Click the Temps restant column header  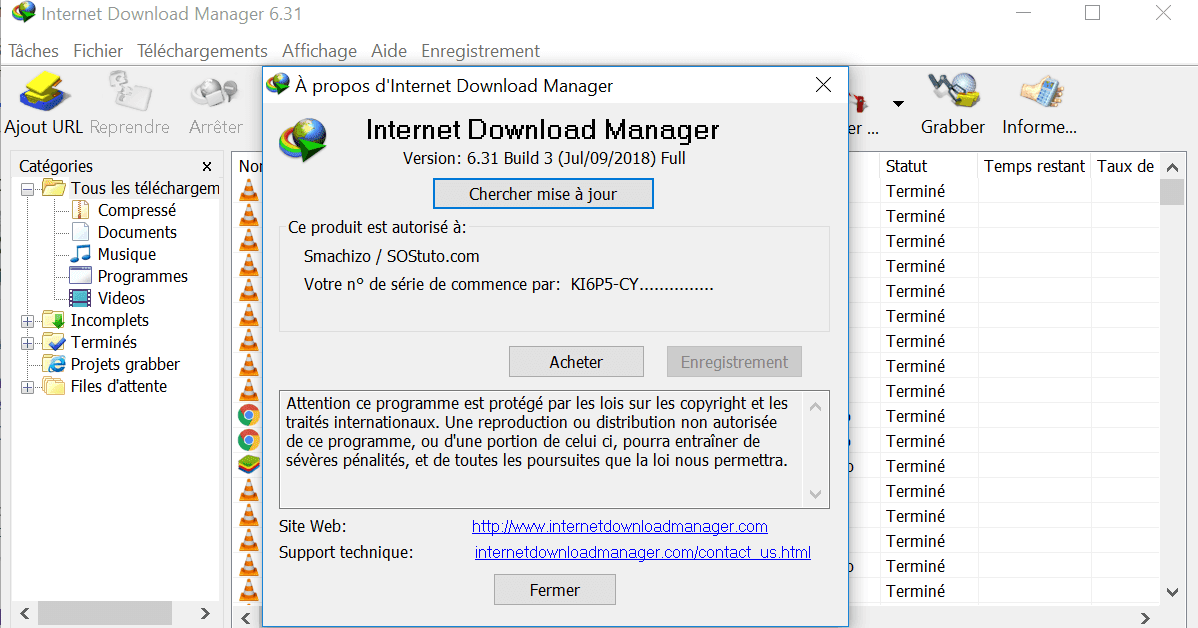[x=1034, y=166]
